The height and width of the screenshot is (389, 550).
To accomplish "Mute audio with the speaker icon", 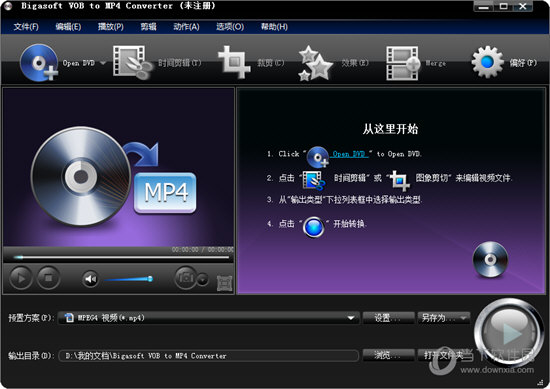I will click(90, 279).
